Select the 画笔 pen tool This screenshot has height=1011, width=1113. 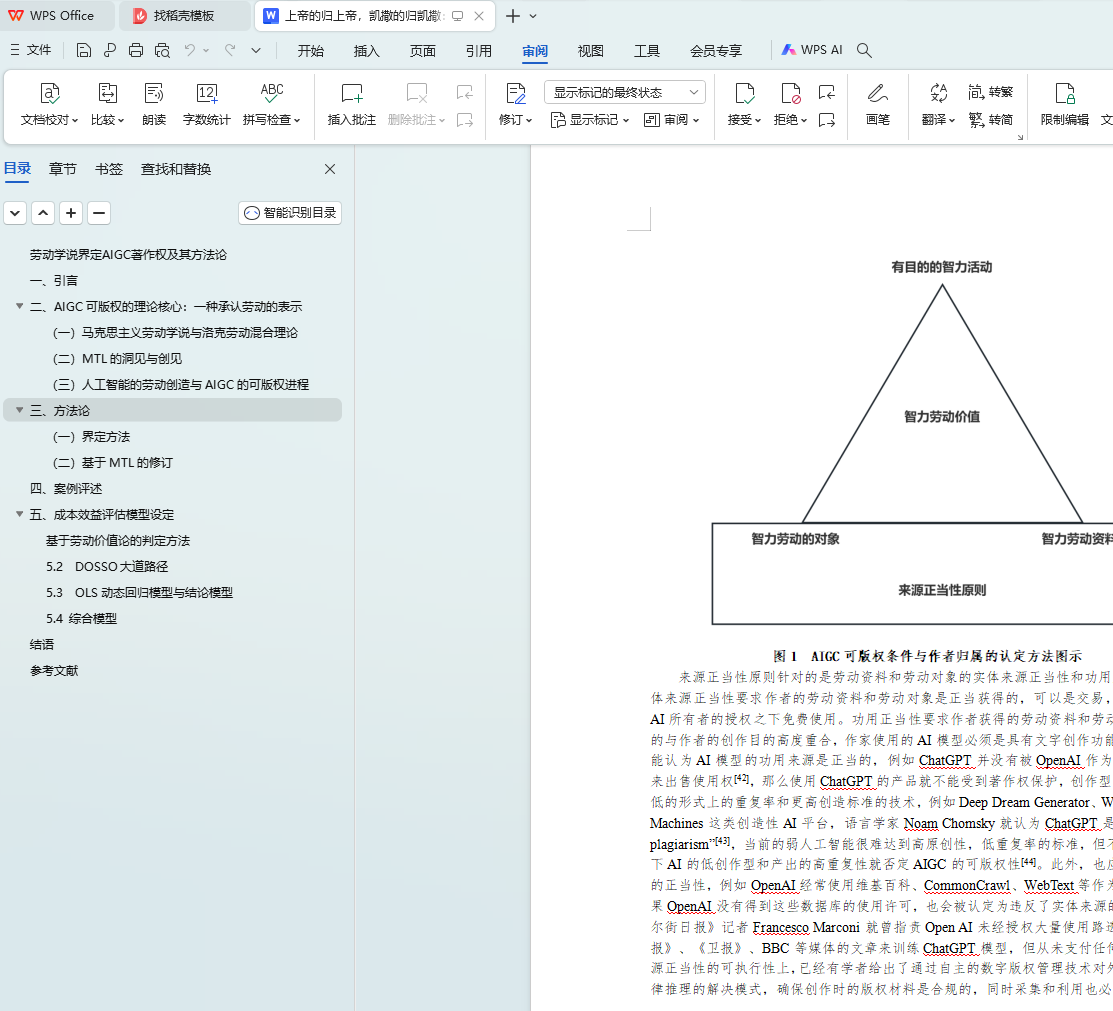(x=878, y=104)
